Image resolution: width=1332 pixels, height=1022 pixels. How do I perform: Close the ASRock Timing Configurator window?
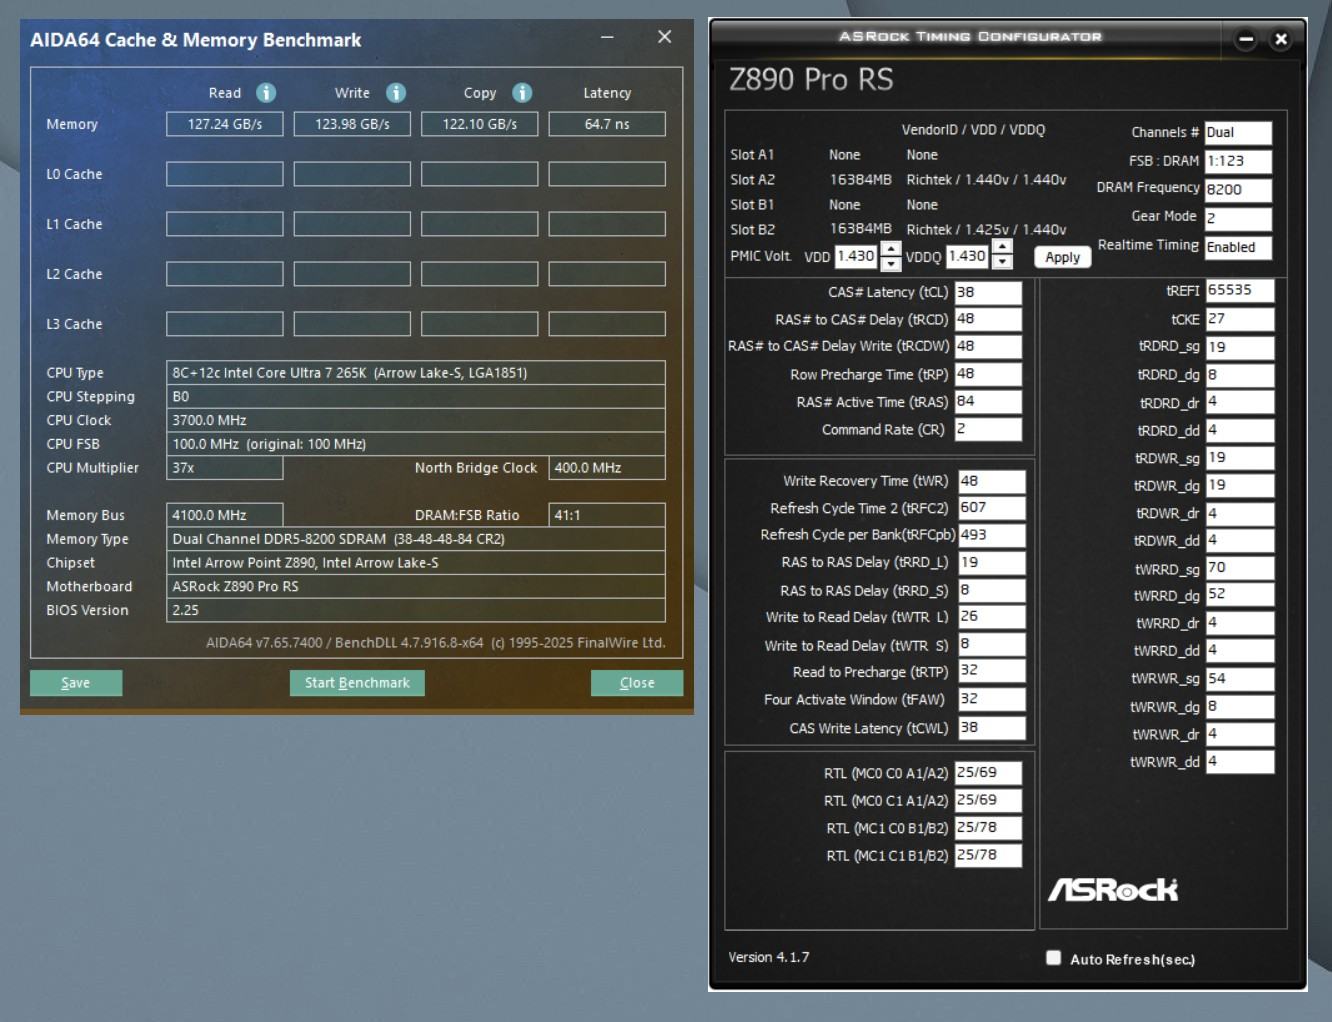point(1281,39)
